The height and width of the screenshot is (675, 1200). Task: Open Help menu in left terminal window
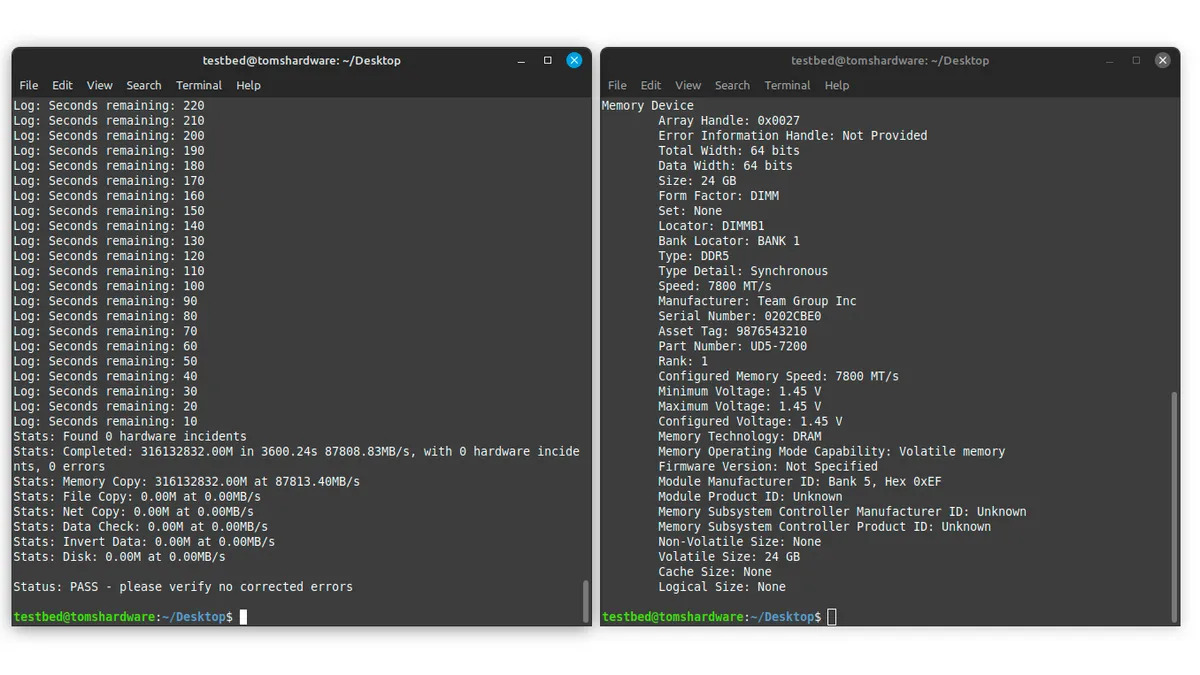pyautogui.click(x=248, y=86)
